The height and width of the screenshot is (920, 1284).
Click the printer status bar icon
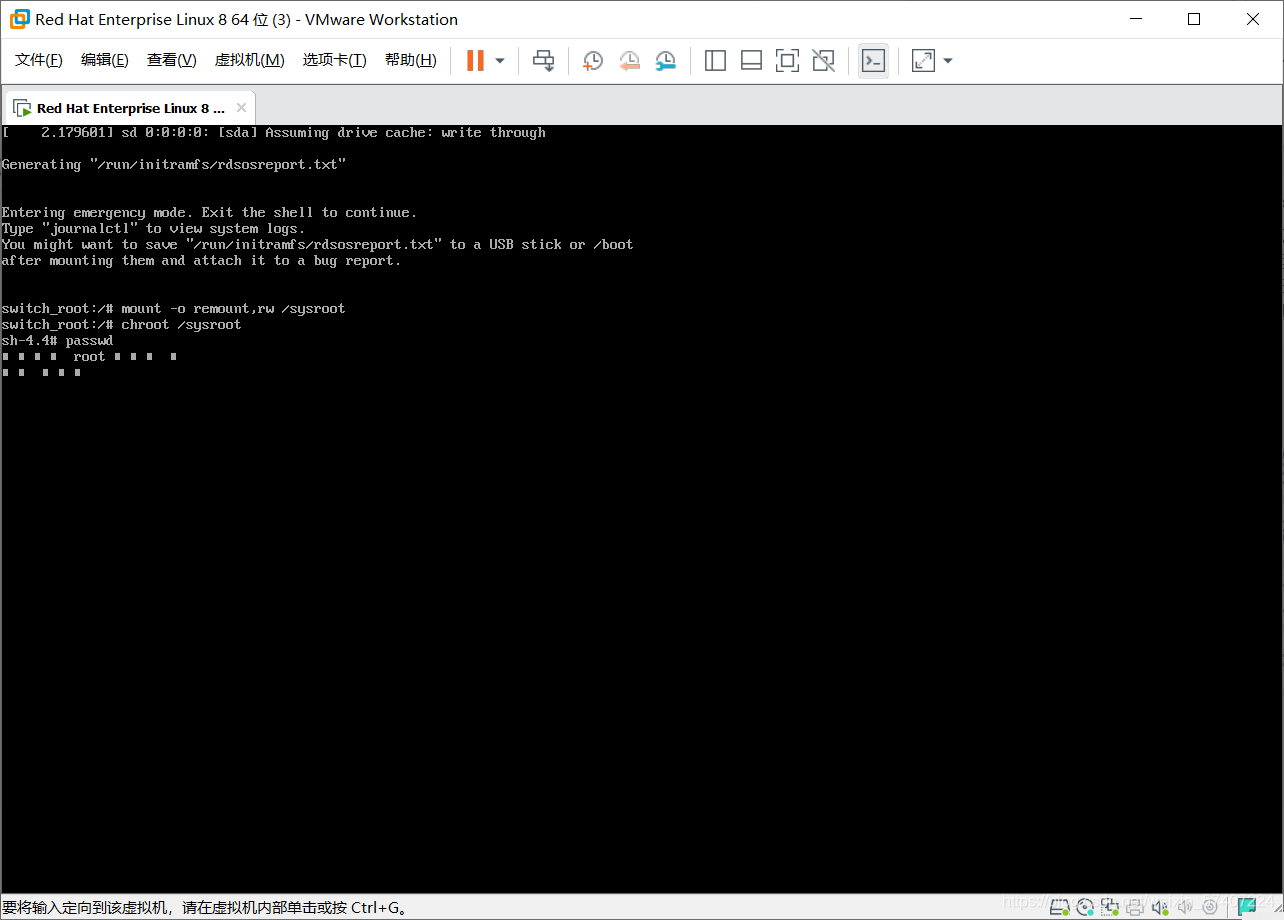(x=1135, y=907)
